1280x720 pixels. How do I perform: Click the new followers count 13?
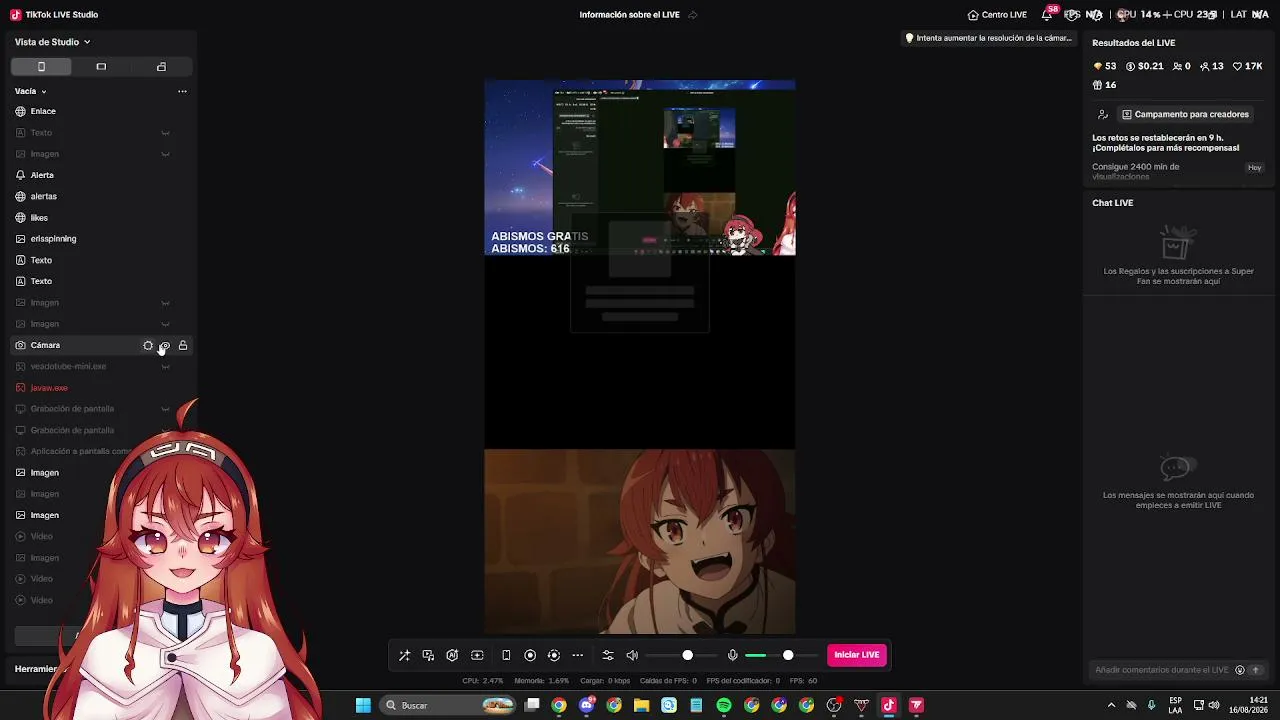1211,66
